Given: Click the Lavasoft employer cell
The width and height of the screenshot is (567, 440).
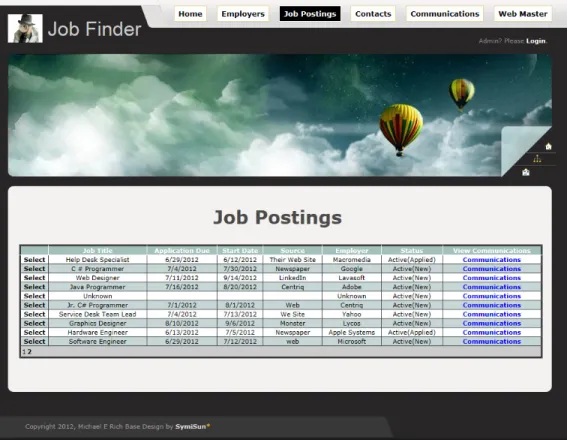Looking at the screenshot, I should pos(351,278).
